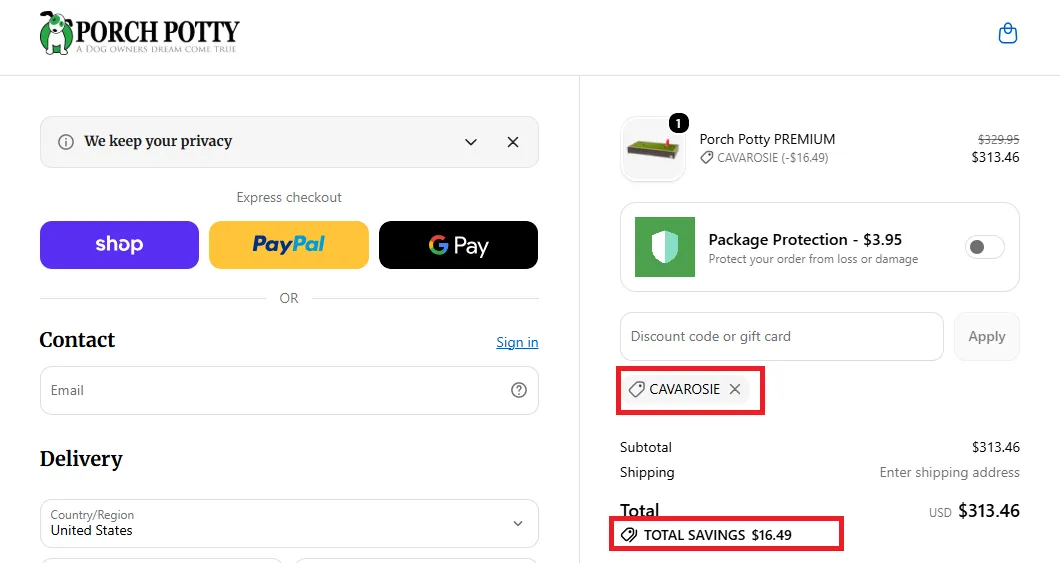The height and width of the screenshot is (563, 1060).
Task: Open the Country/Region dropdown
Action: click(x=289, y=523)
